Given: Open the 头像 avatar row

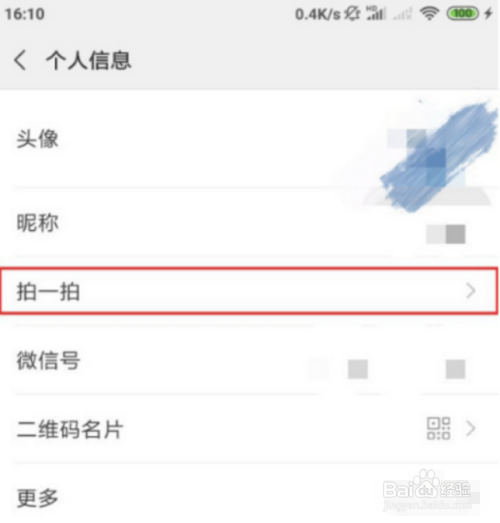Looking at the screenshot, I should pos(249,139).
